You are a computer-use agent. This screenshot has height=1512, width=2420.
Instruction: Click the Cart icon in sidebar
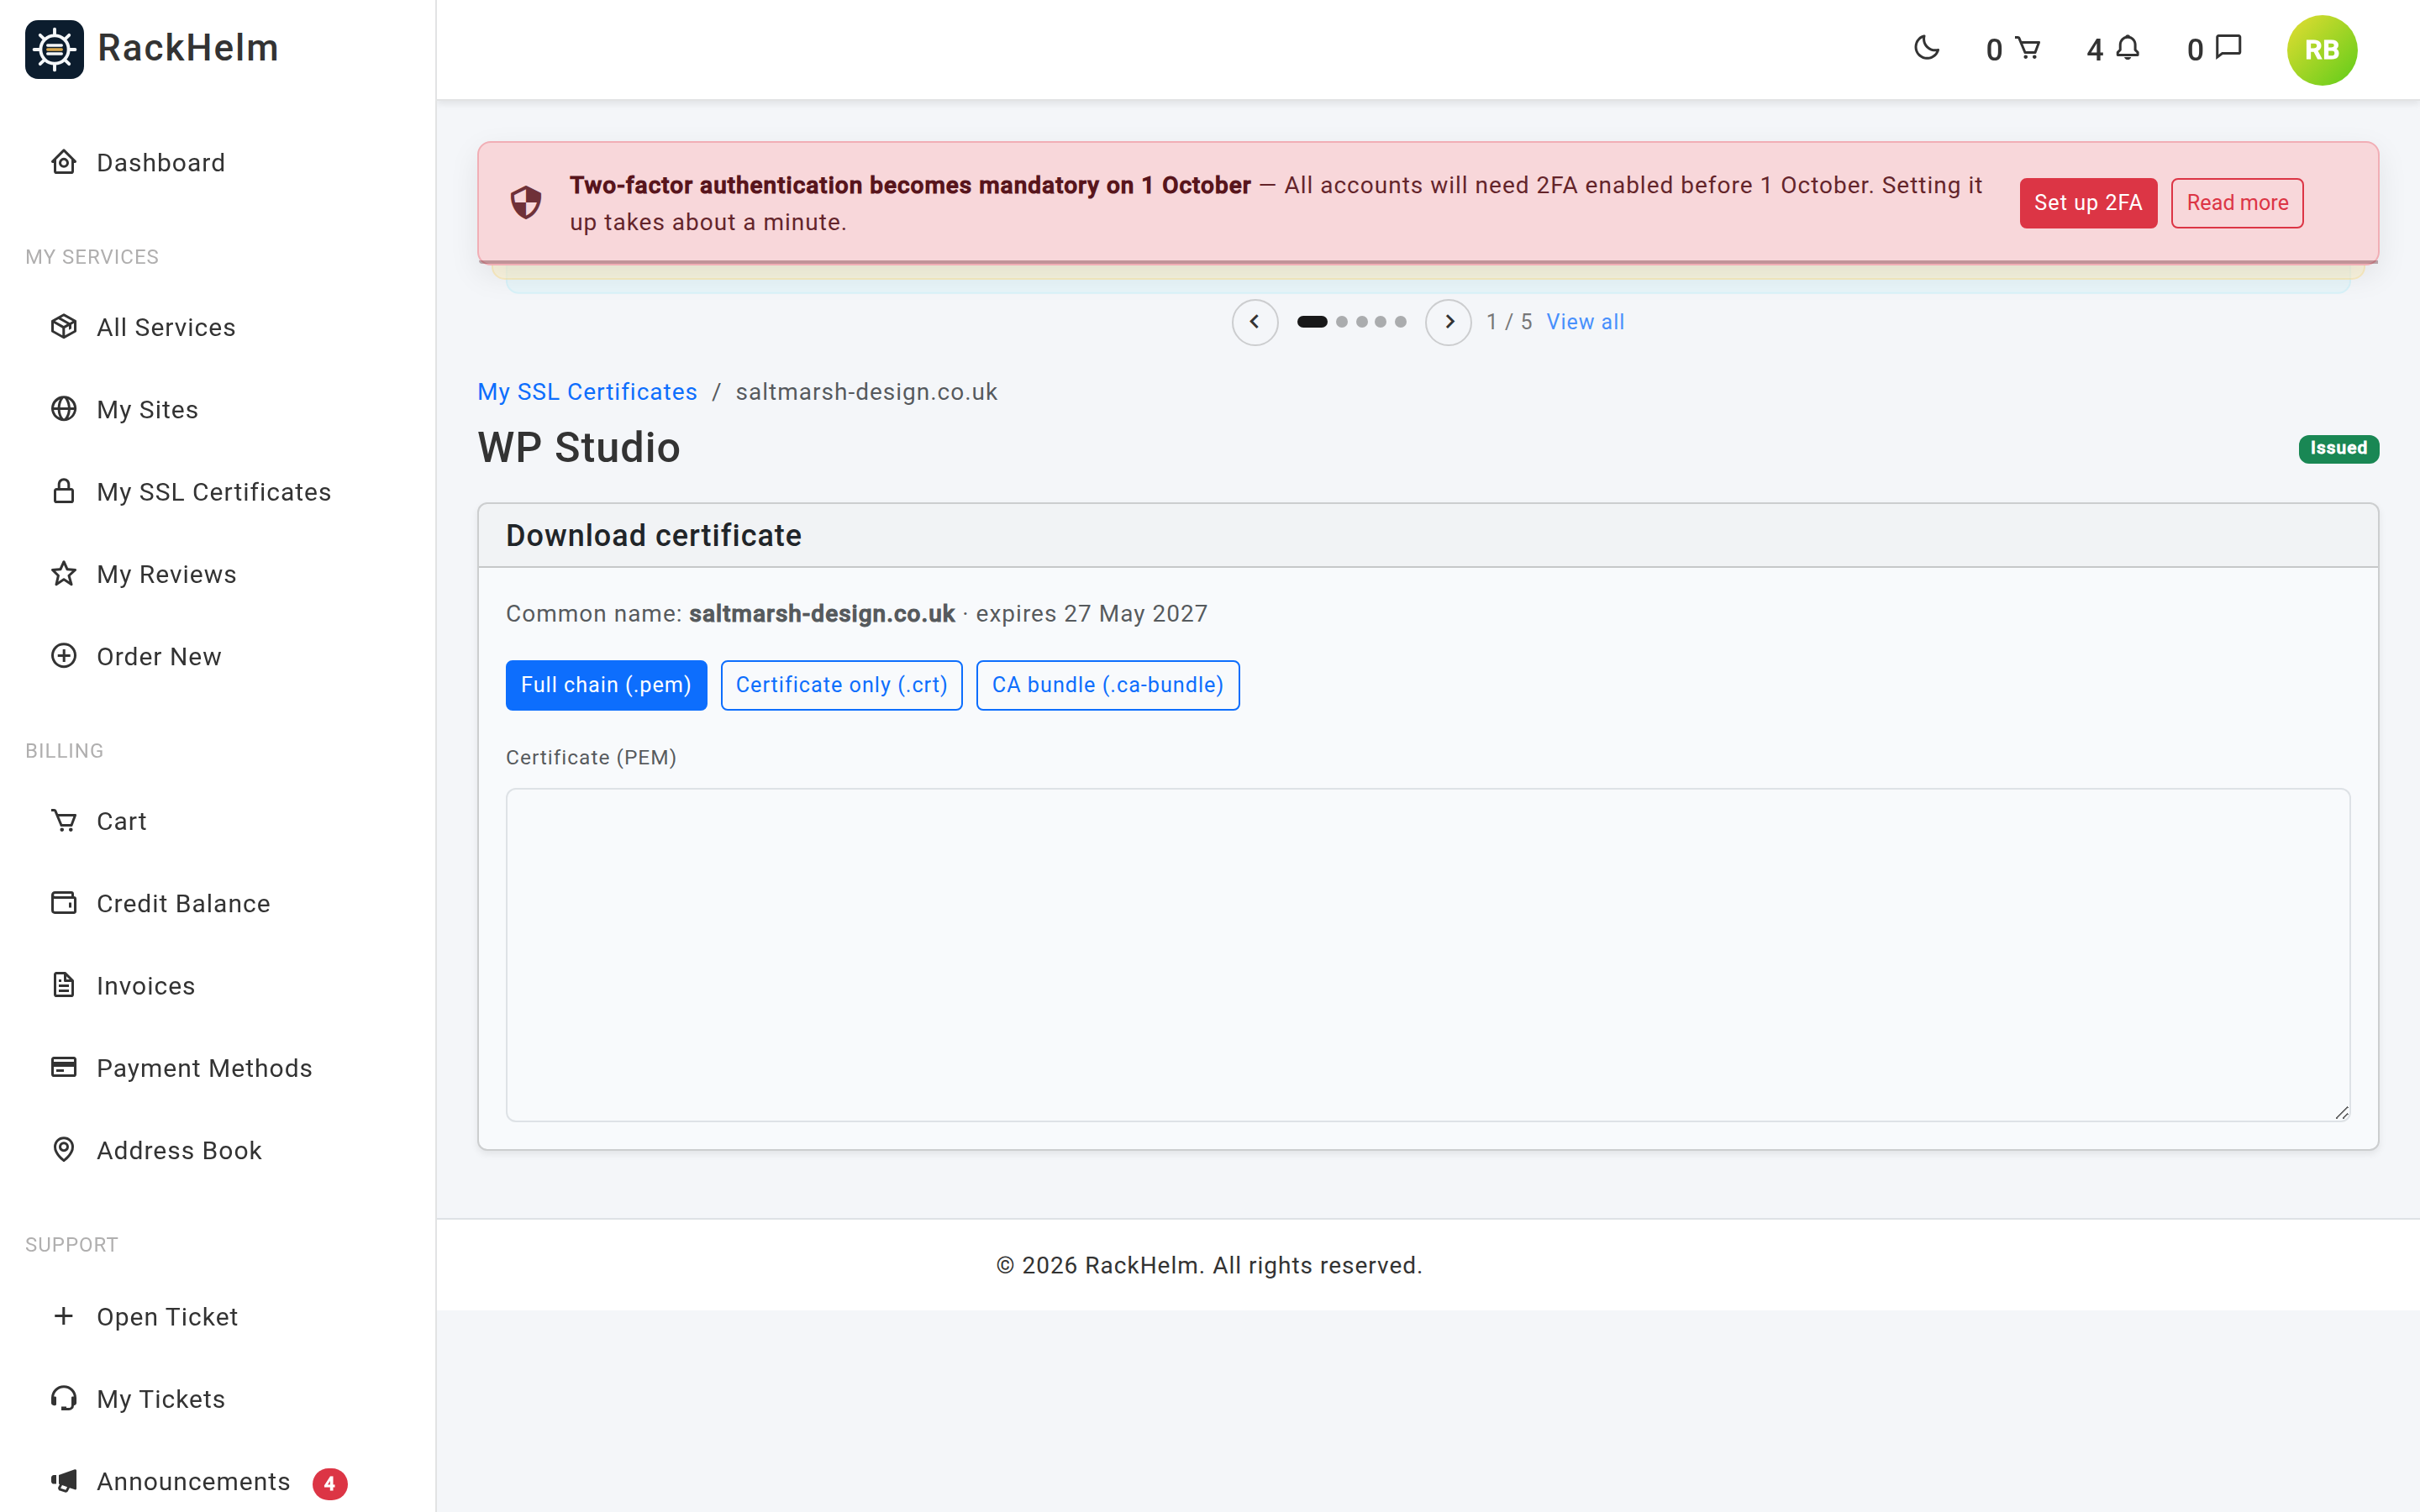point(64,821)
